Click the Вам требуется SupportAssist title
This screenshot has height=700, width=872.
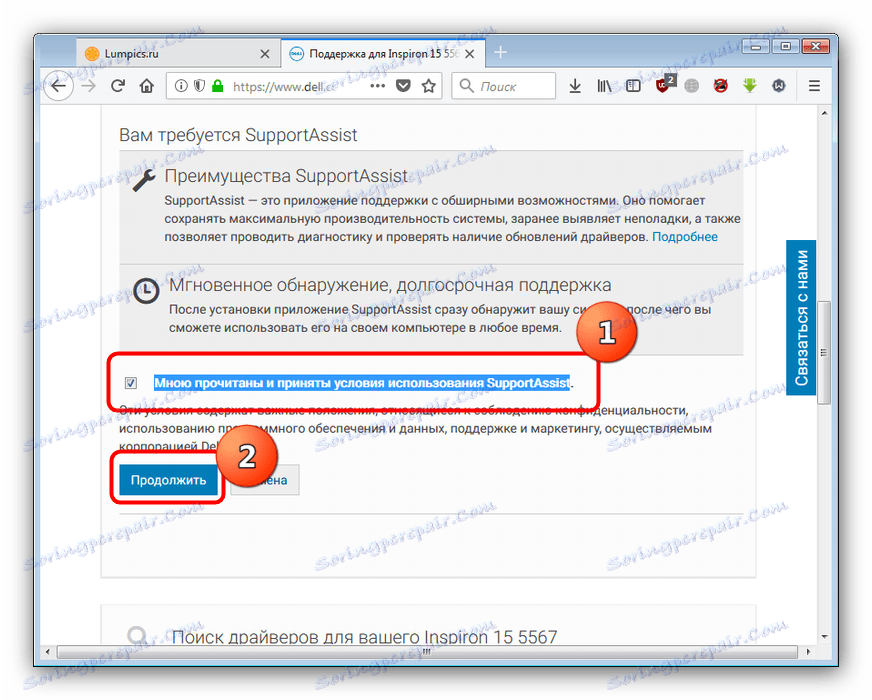[x=238, y=135]
